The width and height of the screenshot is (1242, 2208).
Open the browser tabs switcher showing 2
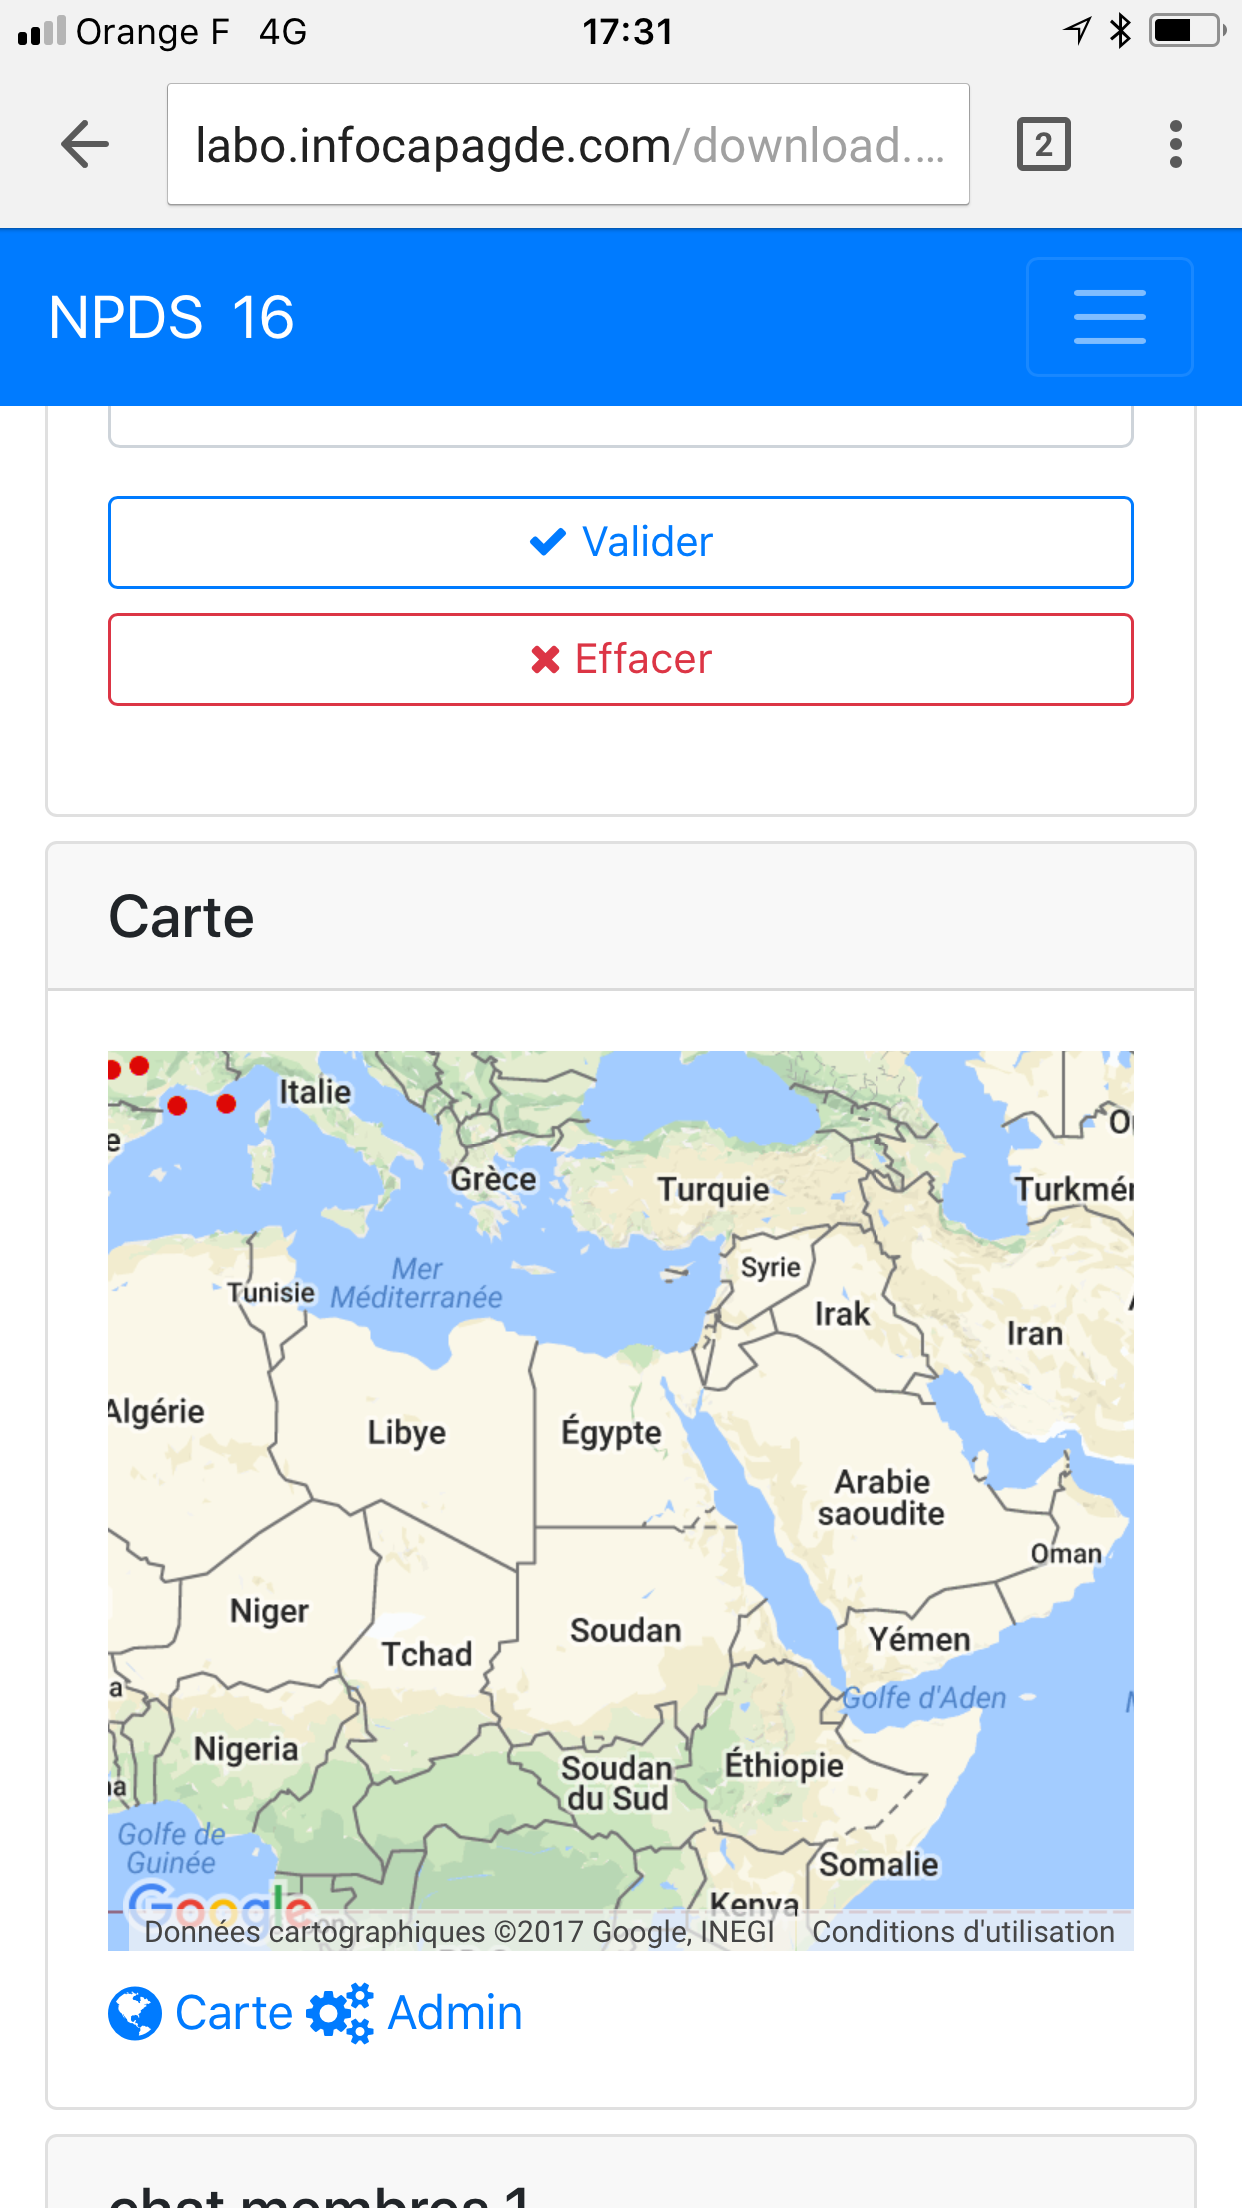tap(1044, 145)
